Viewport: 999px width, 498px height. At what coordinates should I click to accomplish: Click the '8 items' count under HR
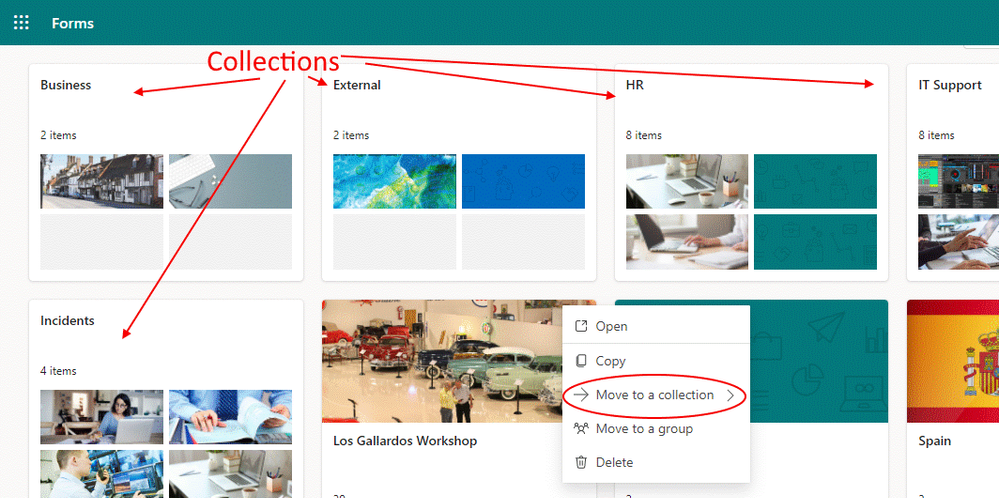click(643, 135)
